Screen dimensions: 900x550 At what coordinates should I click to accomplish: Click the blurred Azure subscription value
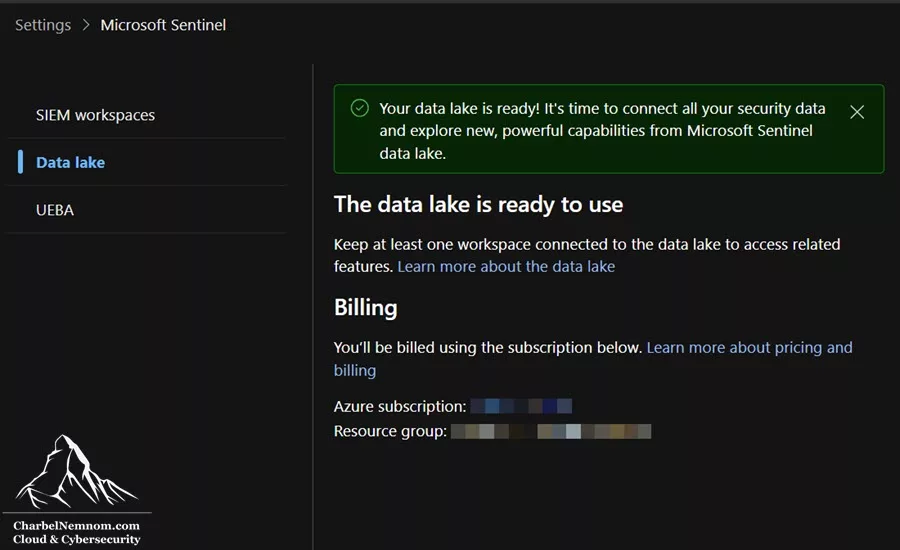pyautogui.click(x=521, y=406)
